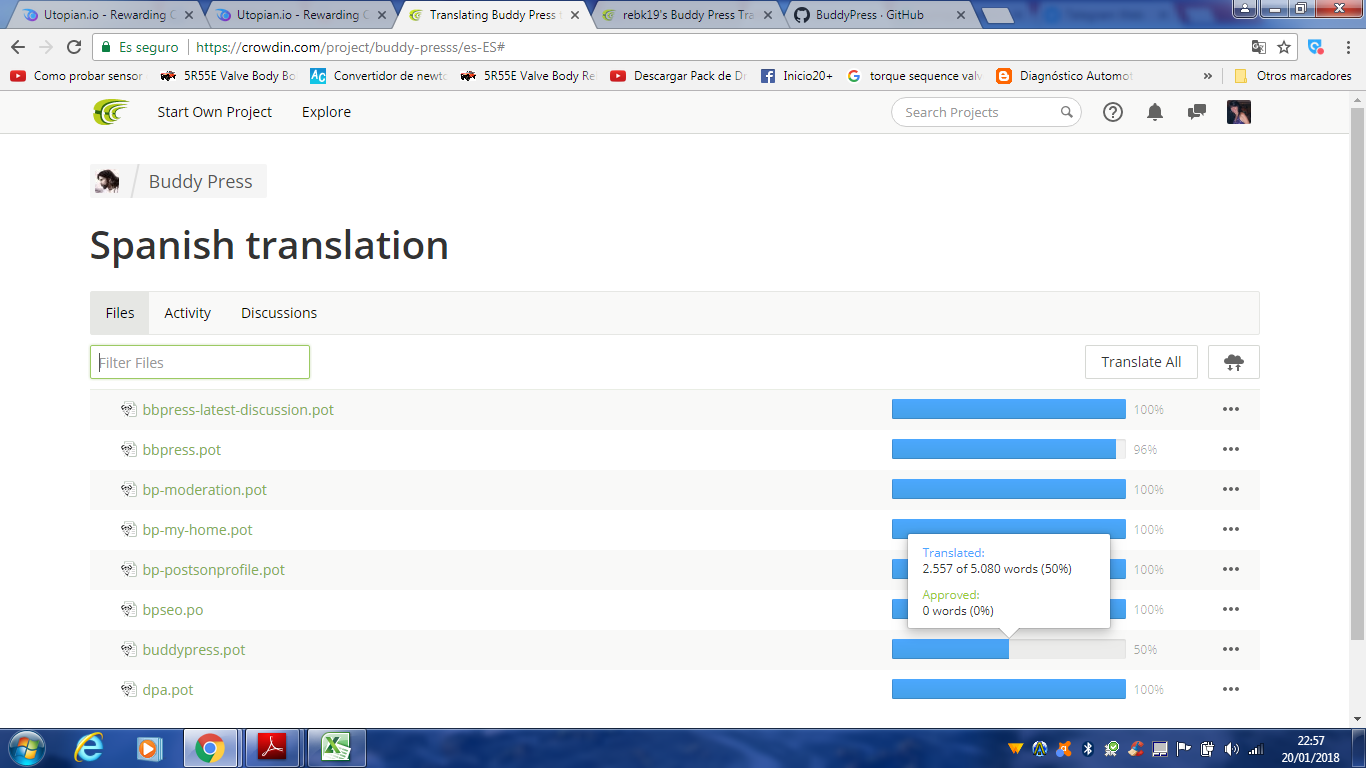Open bp-moderation.pot file link
This screenshot has width=1366, height=768.
pyautogui.click(x=205, y=489)
